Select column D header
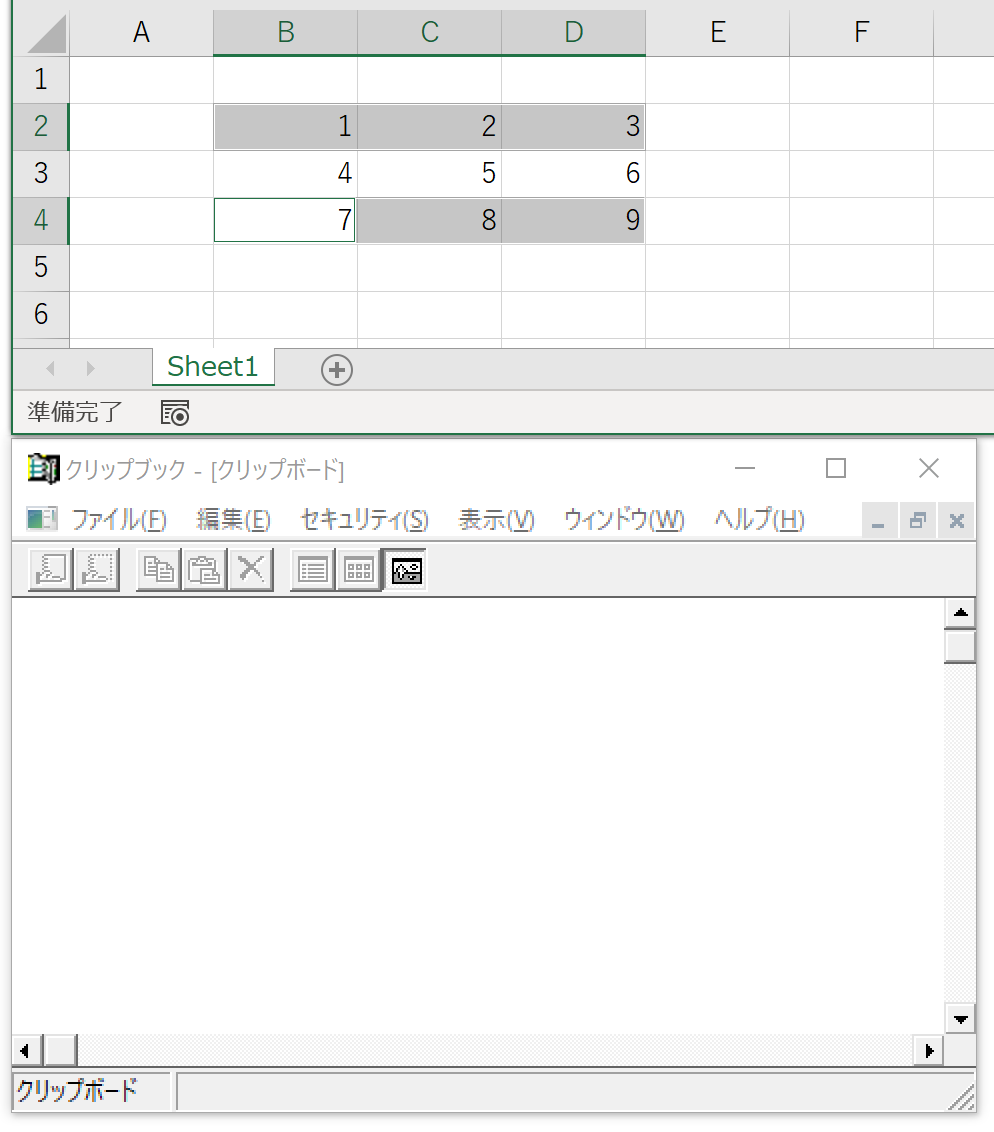The width and height of the screenshot is (994, 1132). click(x=573, y=33)
